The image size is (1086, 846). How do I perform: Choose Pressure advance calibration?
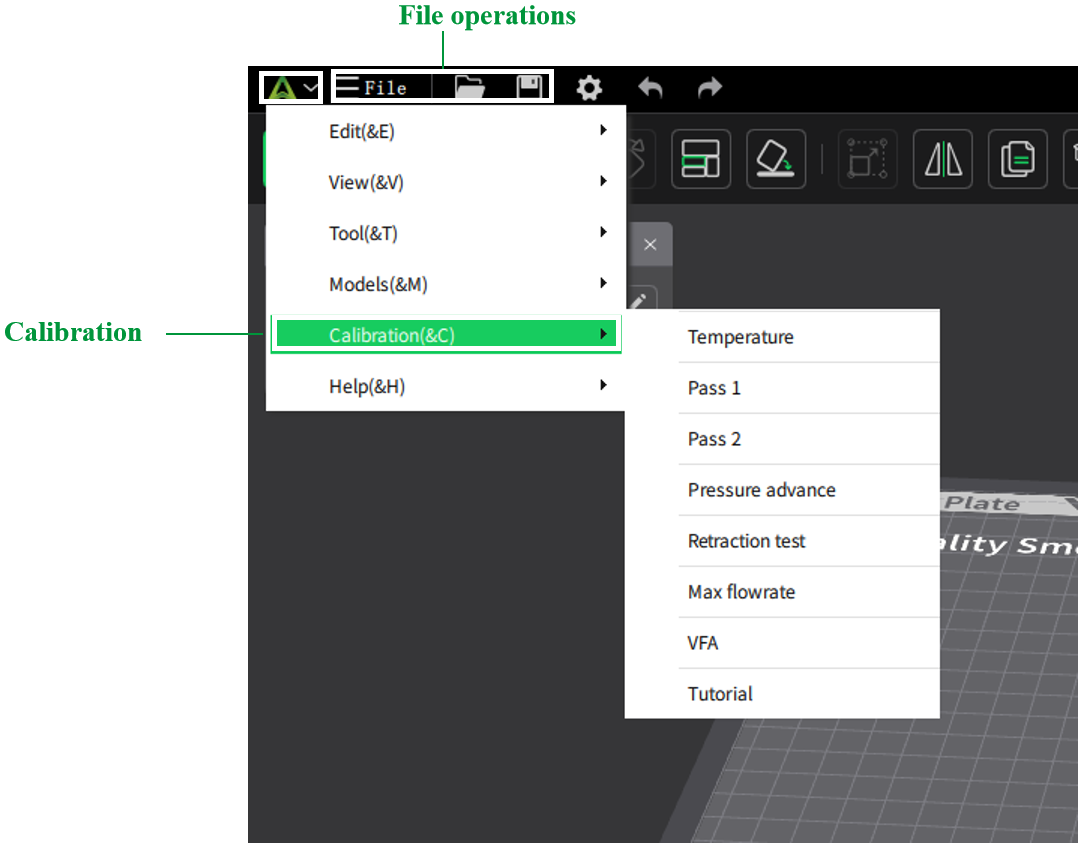(761, 490)
